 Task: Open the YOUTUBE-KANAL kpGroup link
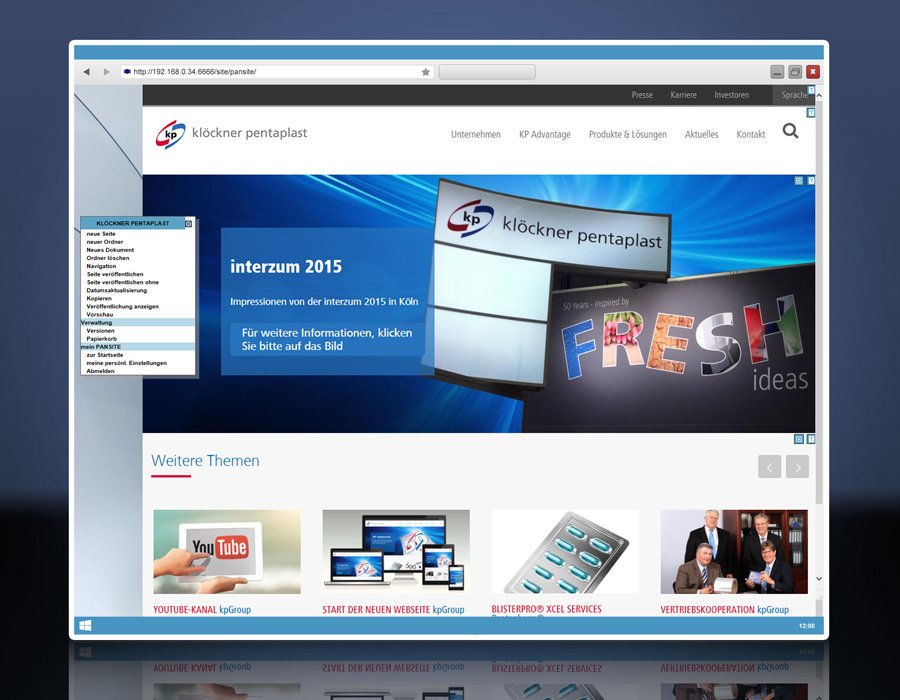coord(202,609)
